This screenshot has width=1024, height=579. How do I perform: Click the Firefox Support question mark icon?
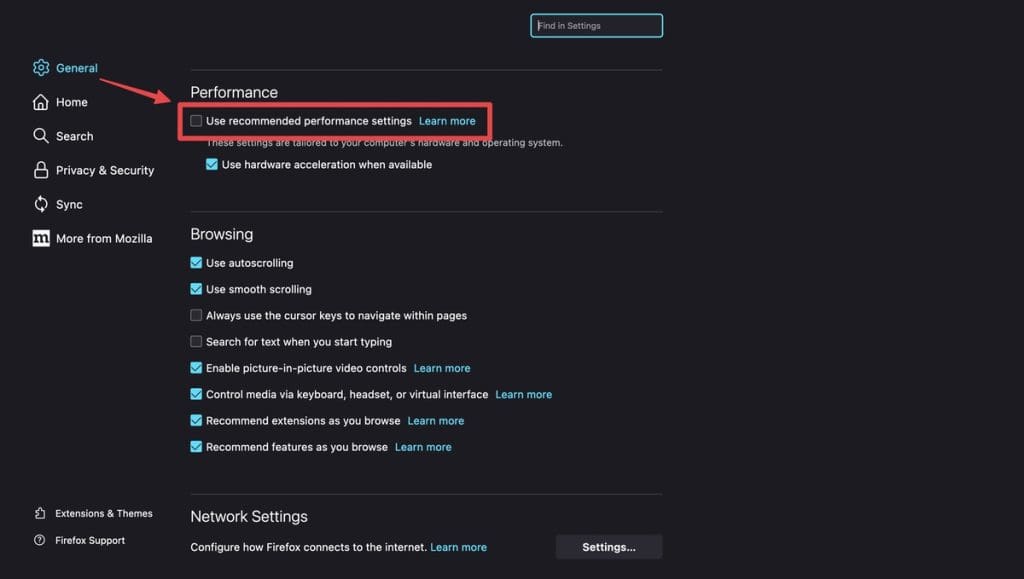click(40, 540)
